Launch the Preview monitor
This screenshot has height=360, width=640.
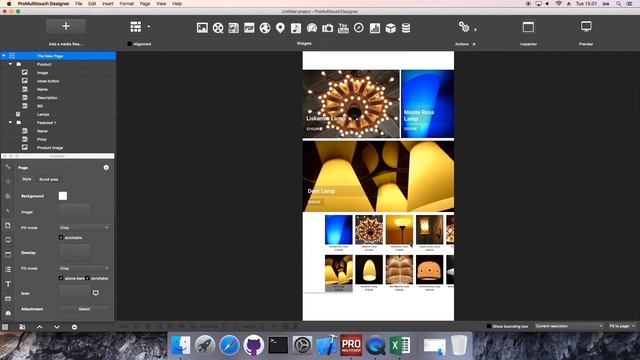[x=586, y=27]
